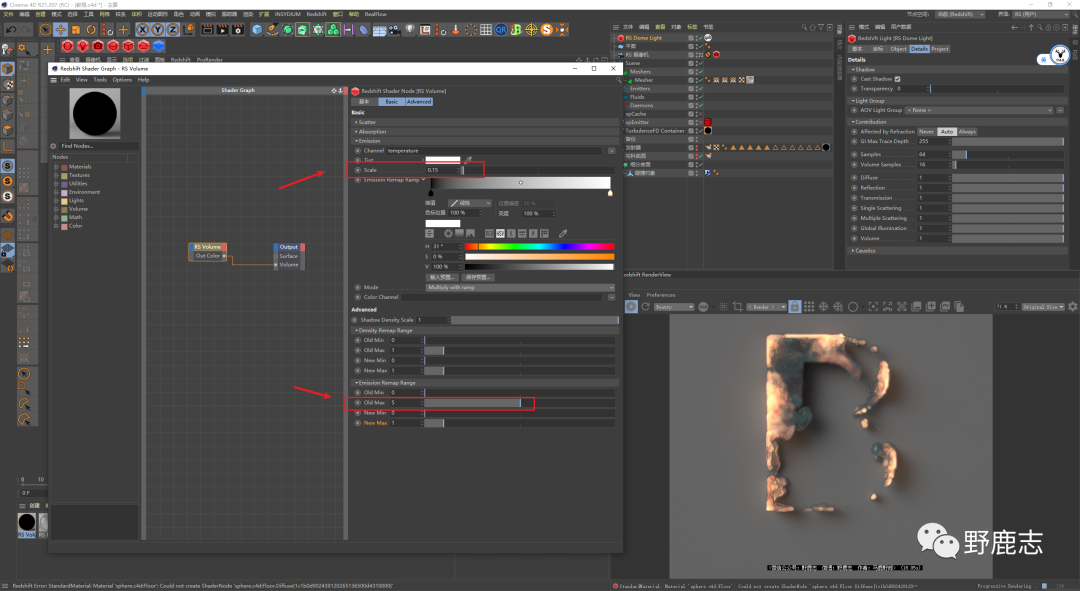1080x591 pixels.
Task: Open the RenderView Preferences menu
Action: [661, 295]
